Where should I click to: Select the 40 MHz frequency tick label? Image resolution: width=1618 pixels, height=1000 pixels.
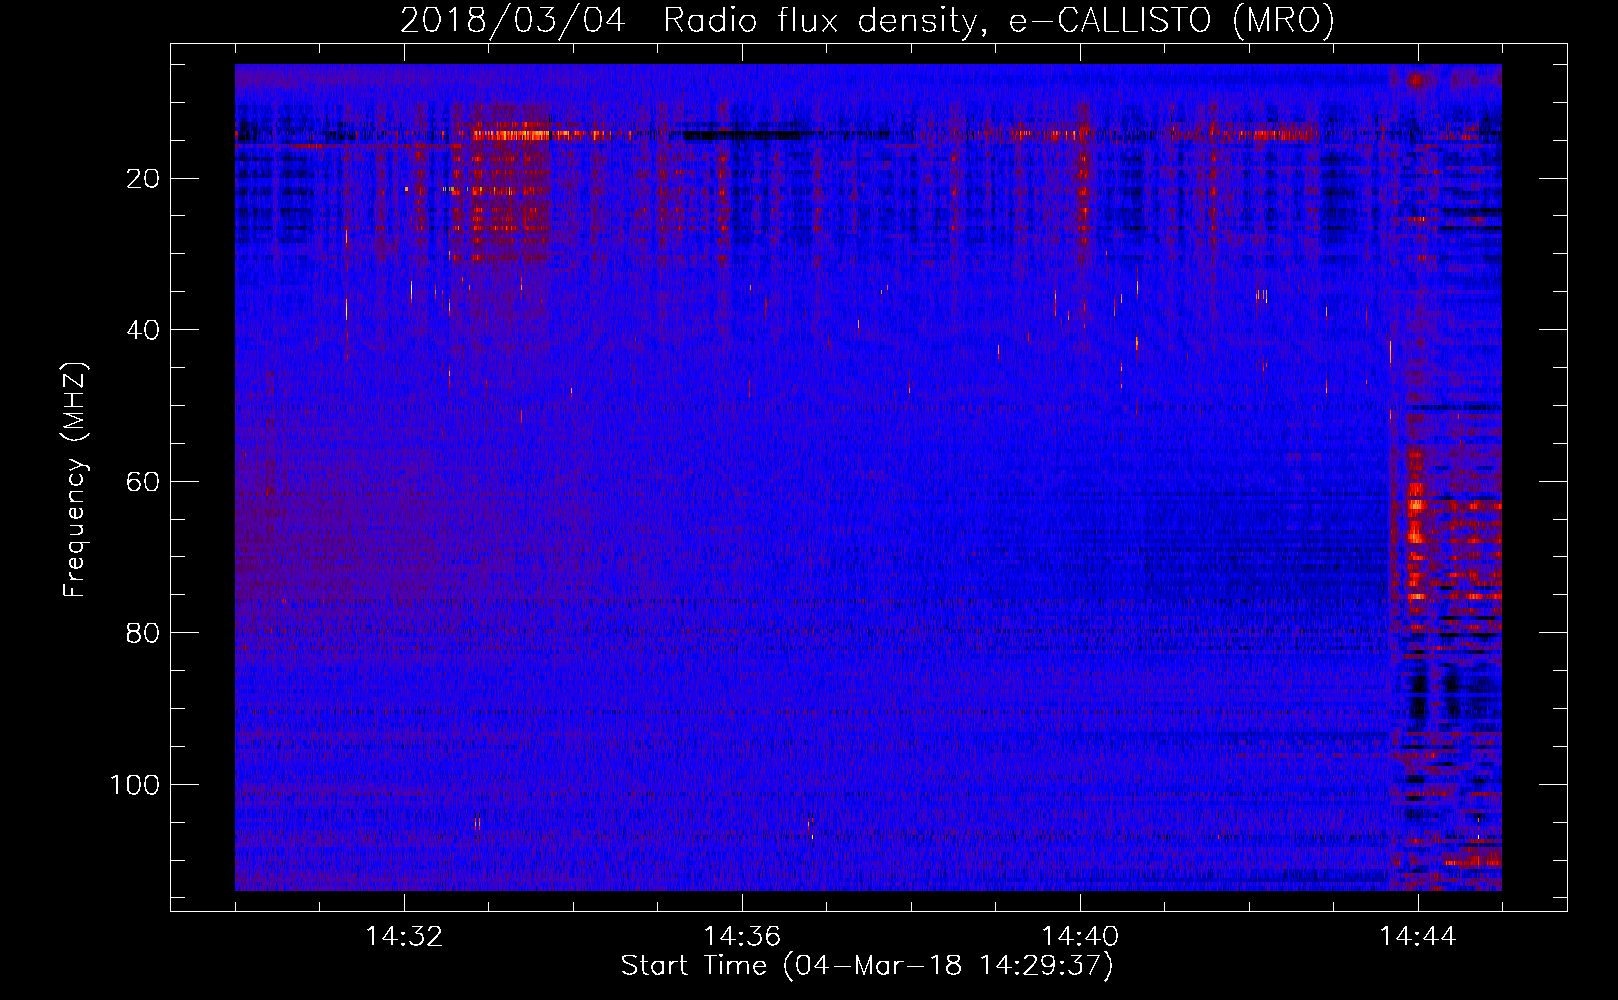pos(144,330)
